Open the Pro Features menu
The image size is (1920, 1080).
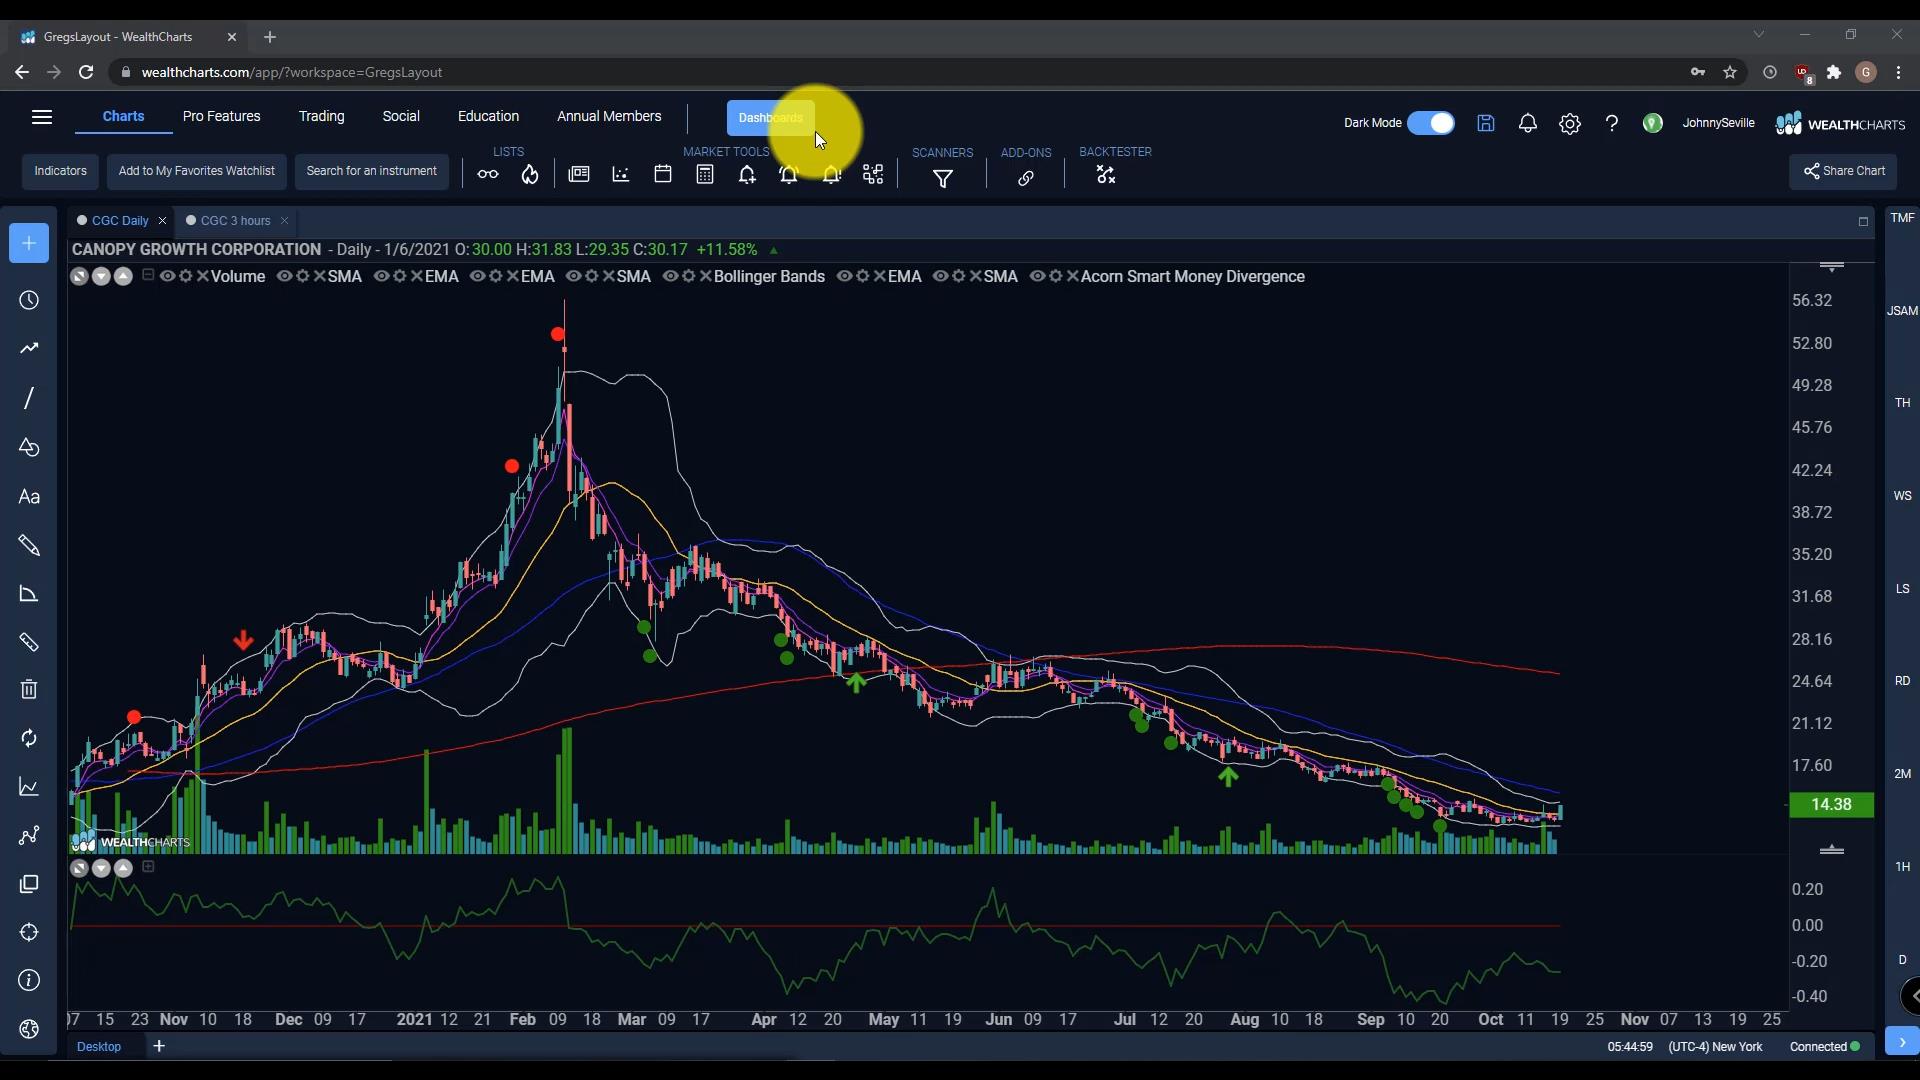click(x=222, y=116)
